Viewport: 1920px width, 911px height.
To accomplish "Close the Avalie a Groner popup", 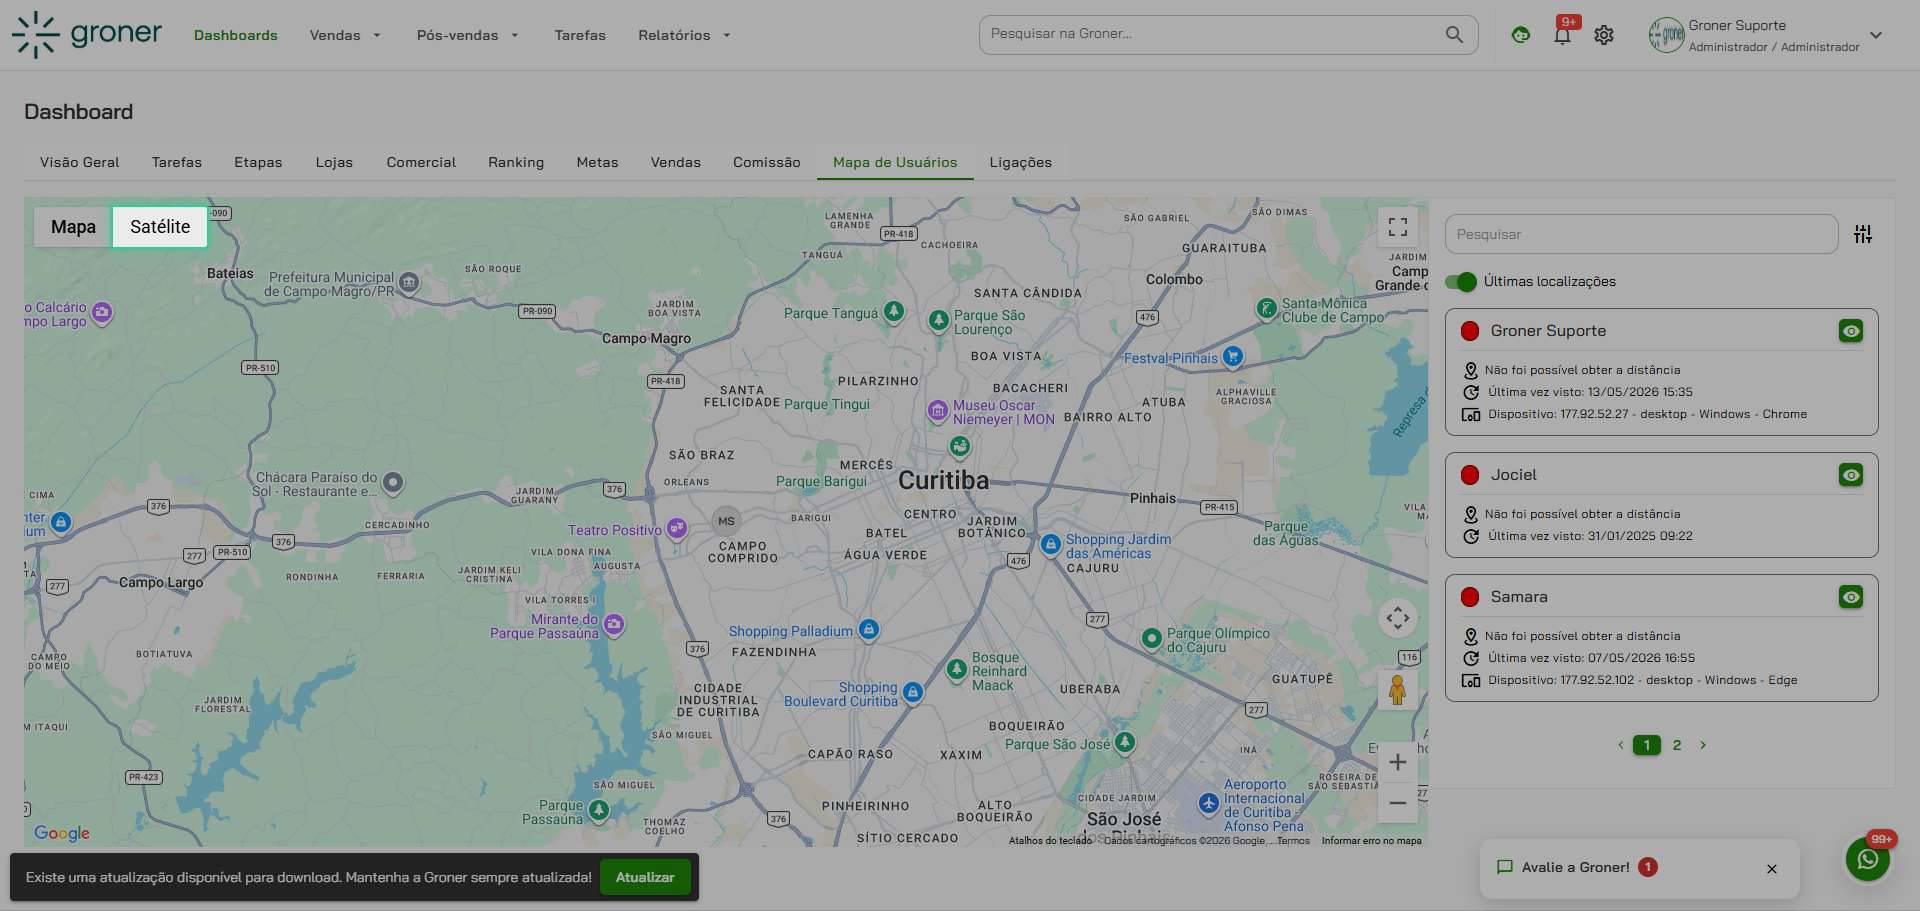I will click(1772, 869).
